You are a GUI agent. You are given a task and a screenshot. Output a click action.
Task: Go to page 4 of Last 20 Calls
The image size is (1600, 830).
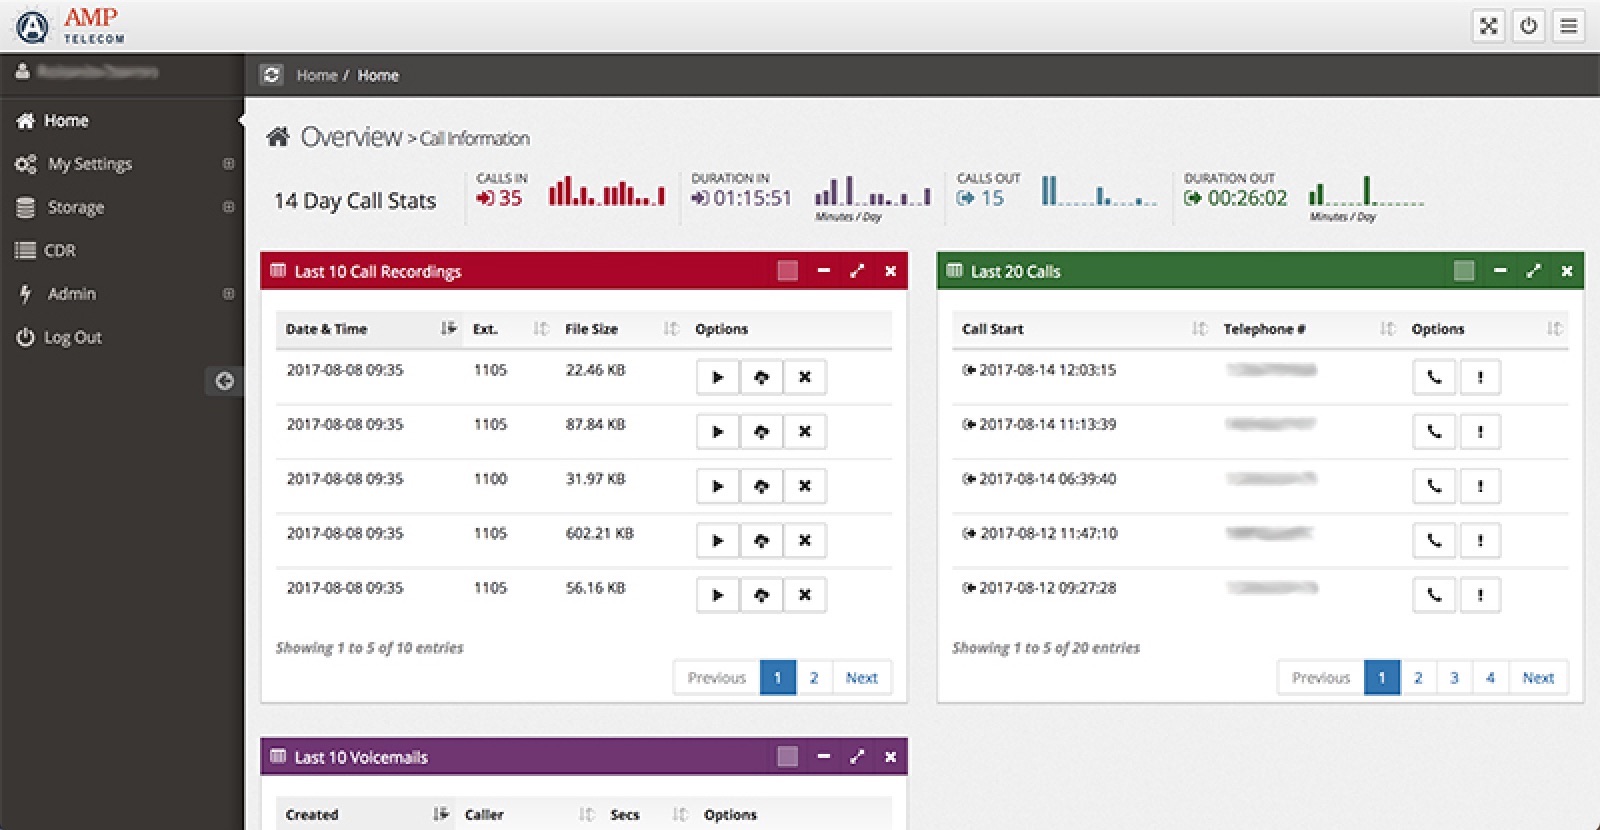point(1490,678)
